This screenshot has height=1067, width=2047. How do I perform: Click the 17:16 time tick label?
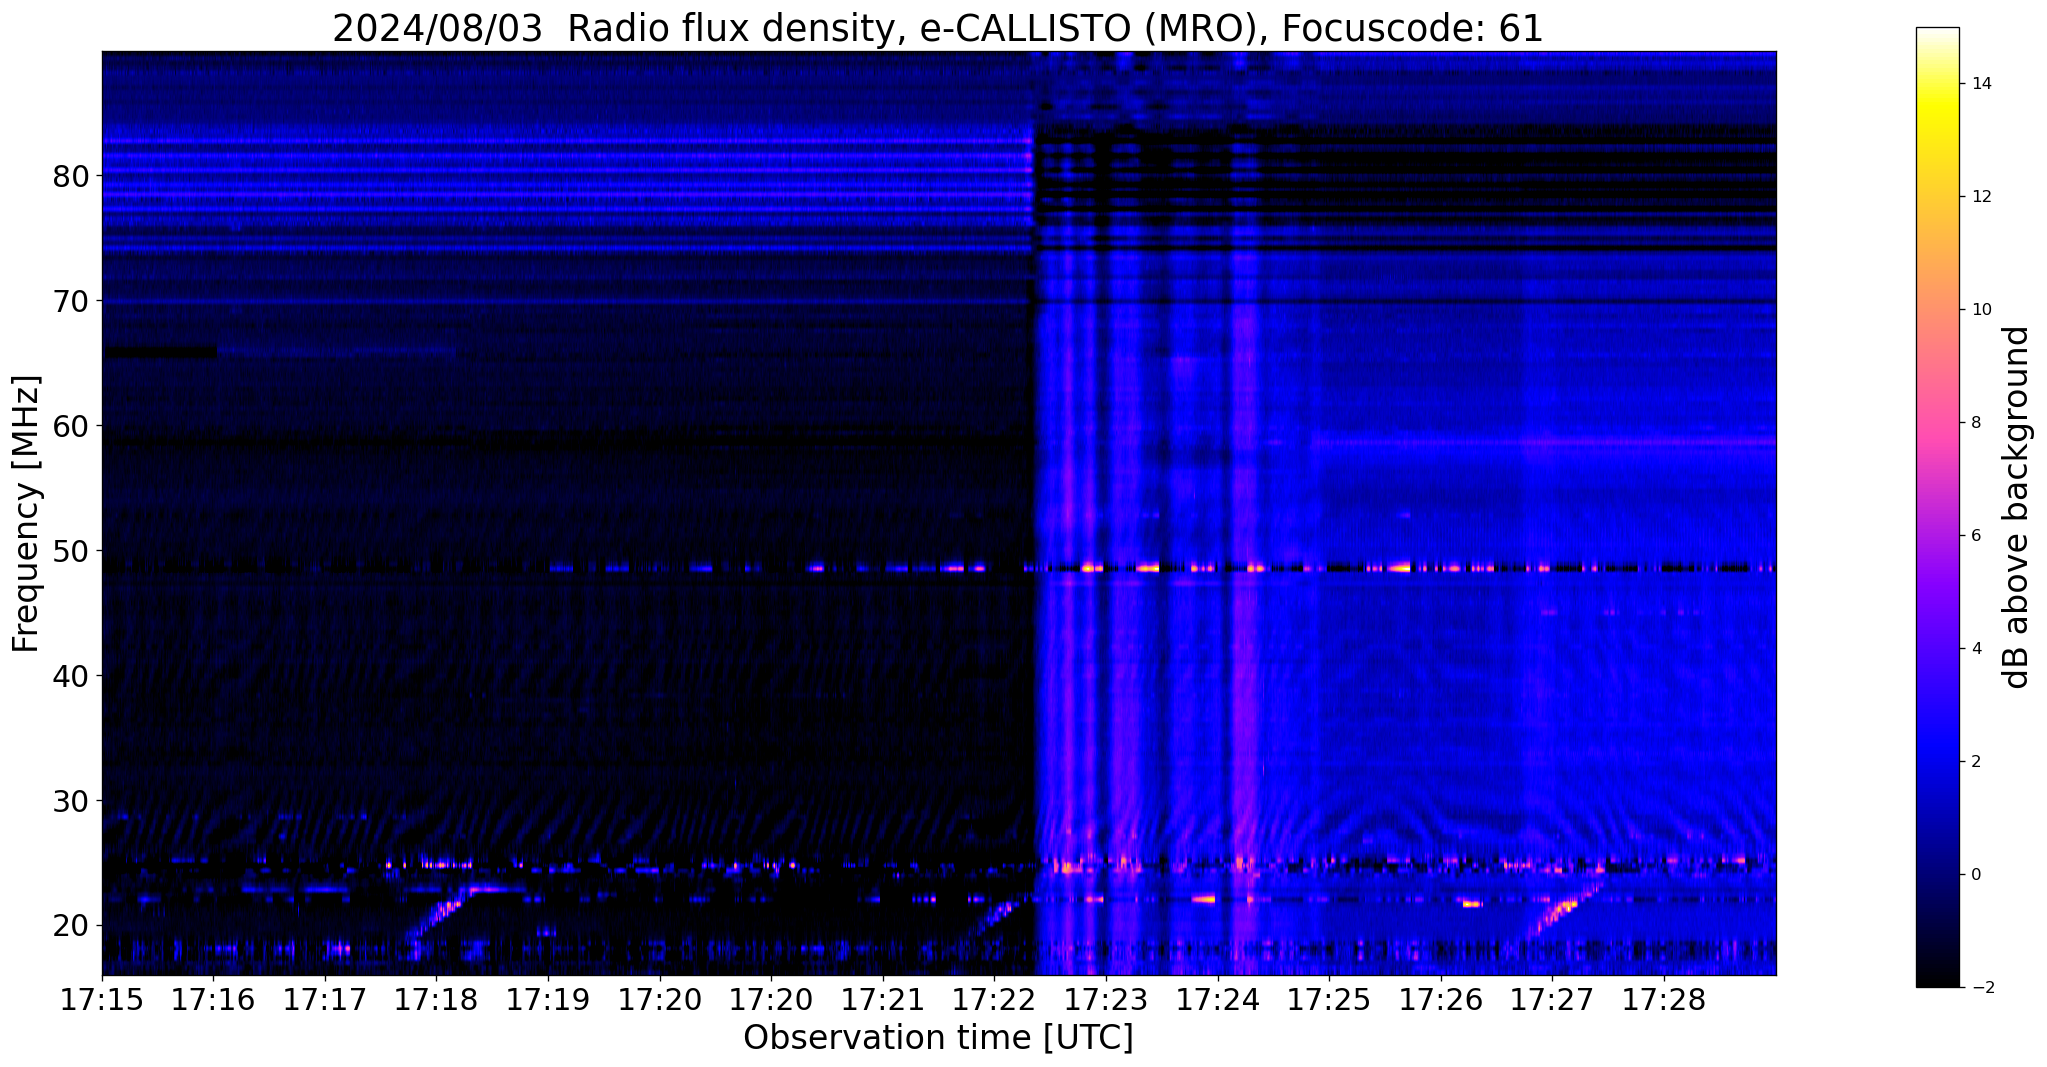click(213, 1000)
